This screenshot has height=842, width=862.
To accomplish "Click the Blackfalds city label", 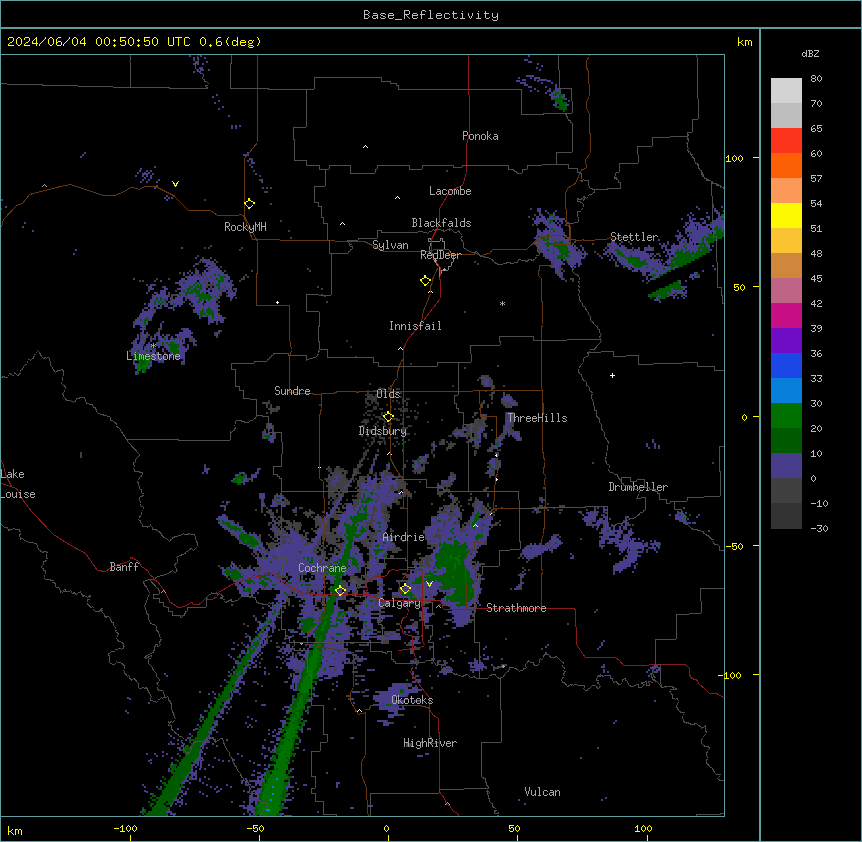I will click(441, 223).
